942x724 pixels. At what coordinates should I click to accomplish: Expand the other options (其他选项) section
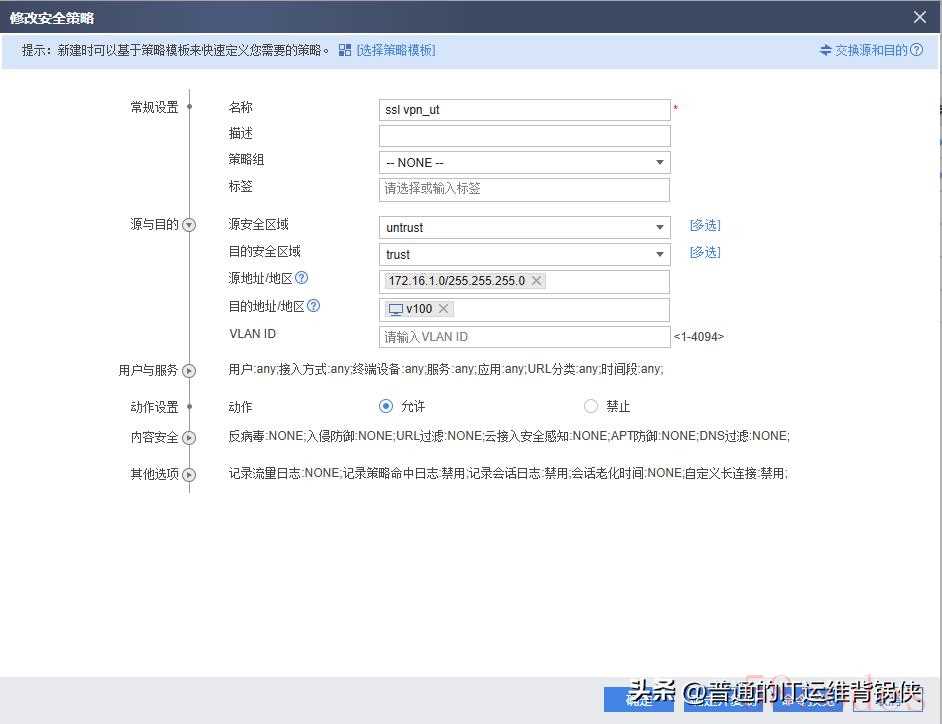pos(189,475)
